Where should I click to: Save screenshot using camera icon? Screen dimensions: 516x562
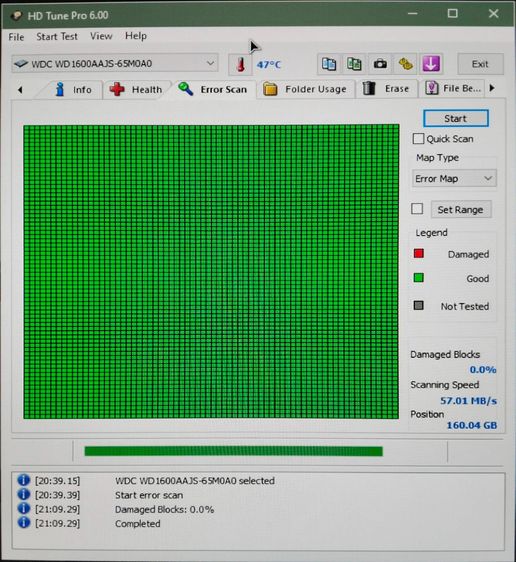[380, 64]
